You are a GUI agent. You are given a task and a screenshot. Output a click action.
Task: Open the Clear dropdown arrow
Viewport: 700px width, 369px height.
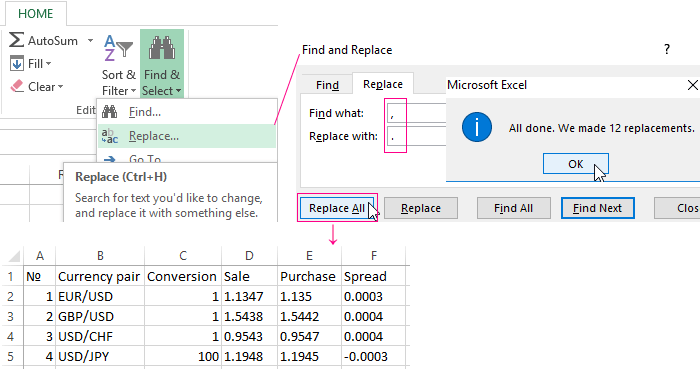[60, 87]
